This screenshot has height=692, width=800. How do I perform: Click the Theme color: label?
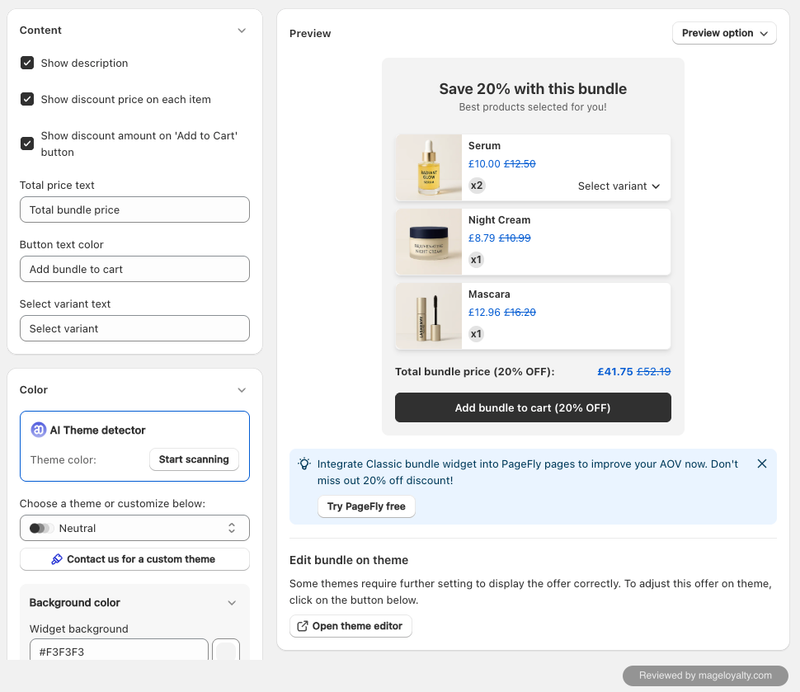click(x=63, y=460)
